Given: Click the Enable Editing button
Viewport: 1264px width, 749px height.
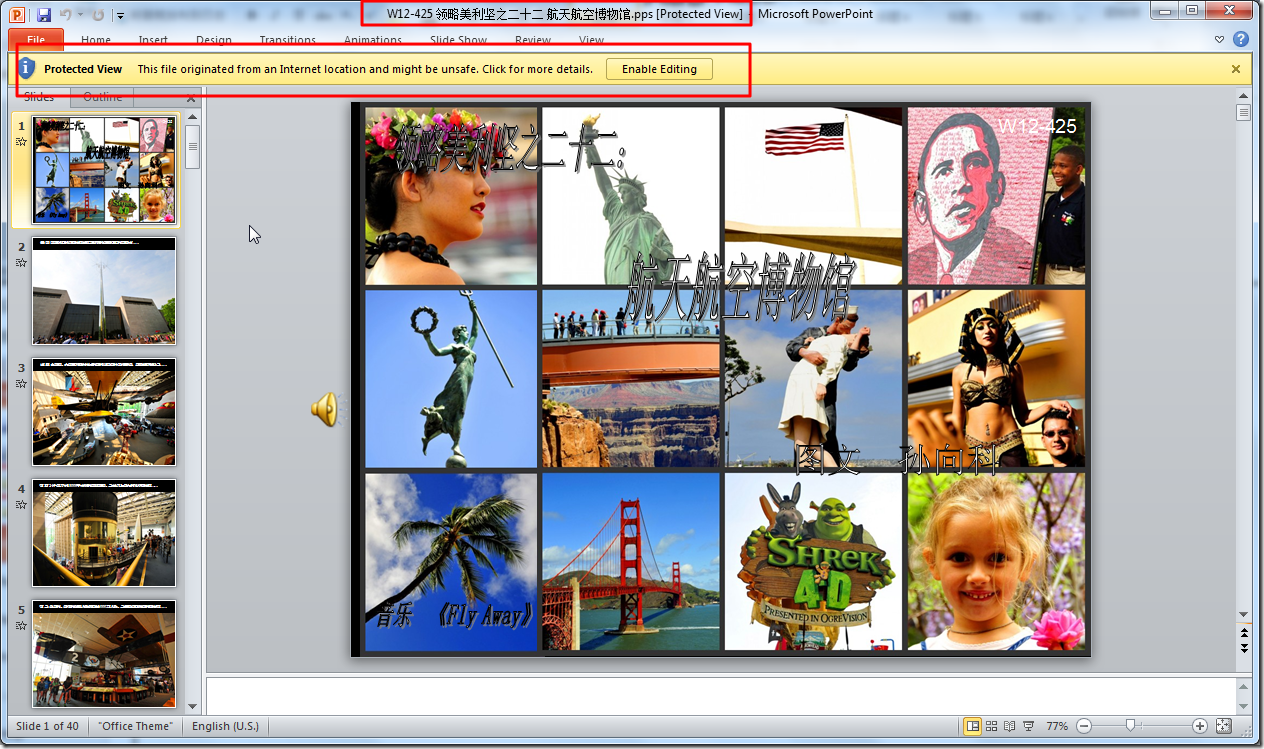Looking at the screenshot, I should [x=659, y=69].
